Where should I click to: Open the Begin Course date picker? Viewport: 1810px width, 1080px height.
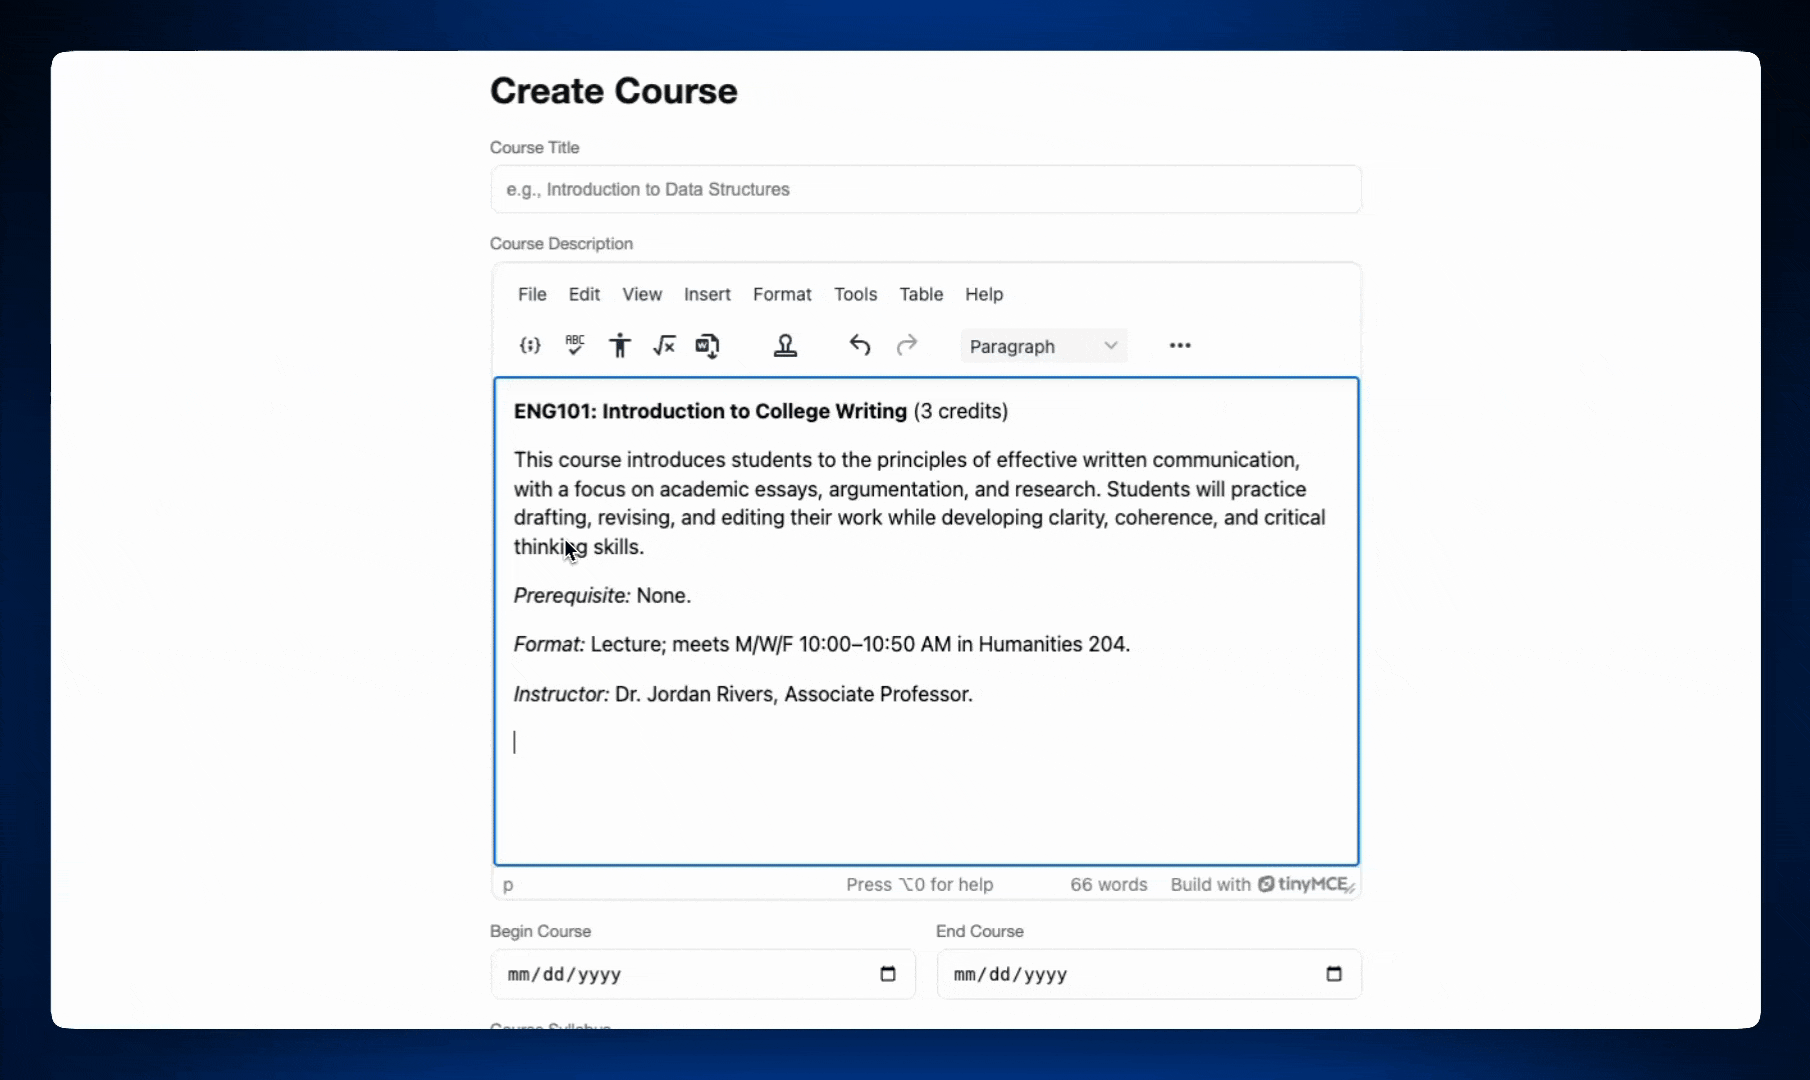tap(888, 974)
